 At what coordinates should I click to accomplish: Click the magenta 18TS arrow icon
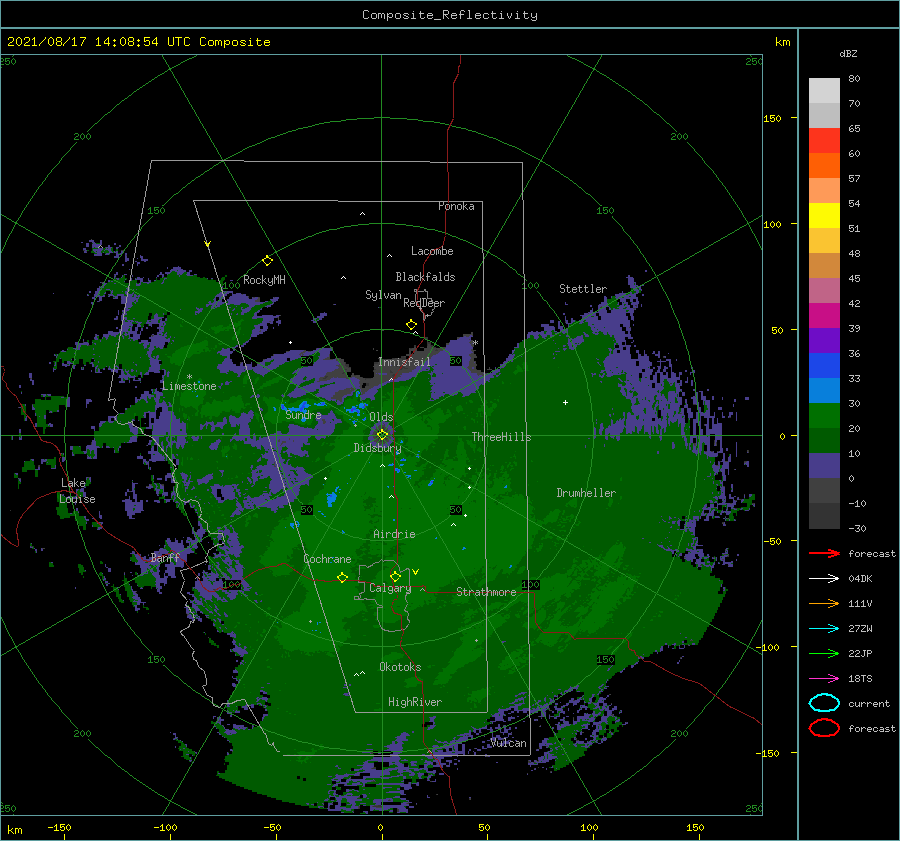[x=824, y=679]
